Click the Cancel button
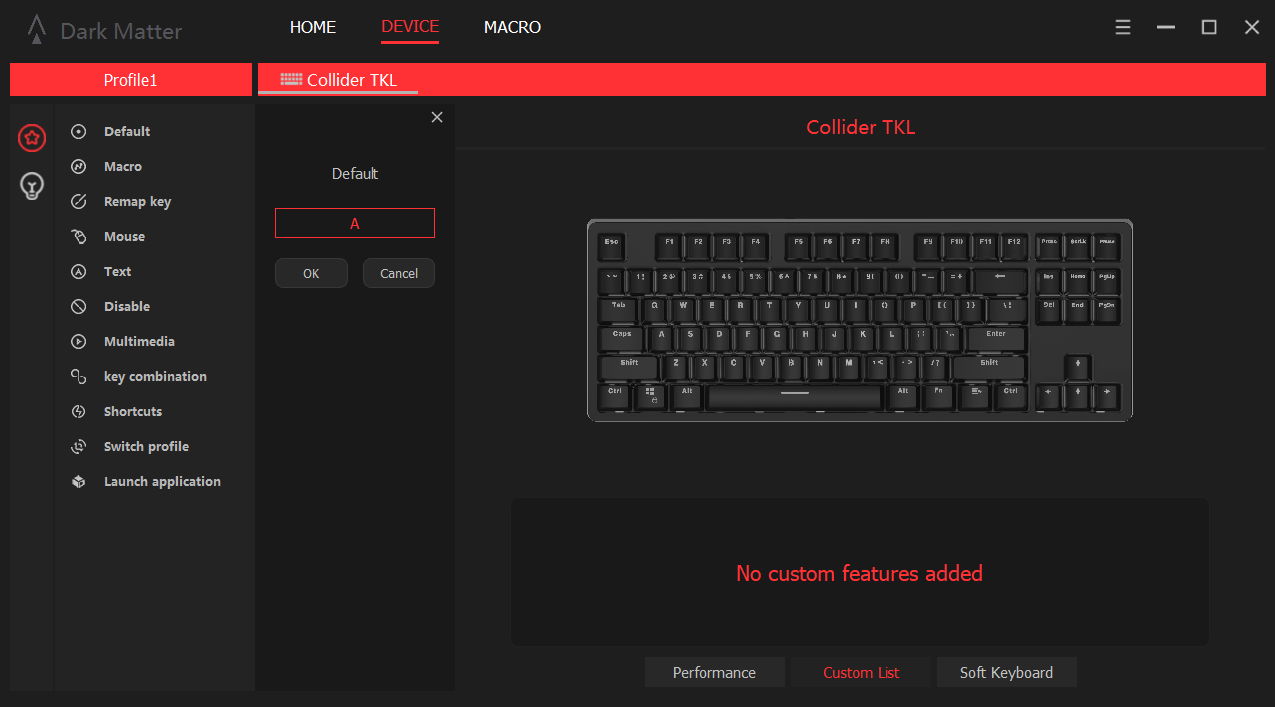 (399, 273)
